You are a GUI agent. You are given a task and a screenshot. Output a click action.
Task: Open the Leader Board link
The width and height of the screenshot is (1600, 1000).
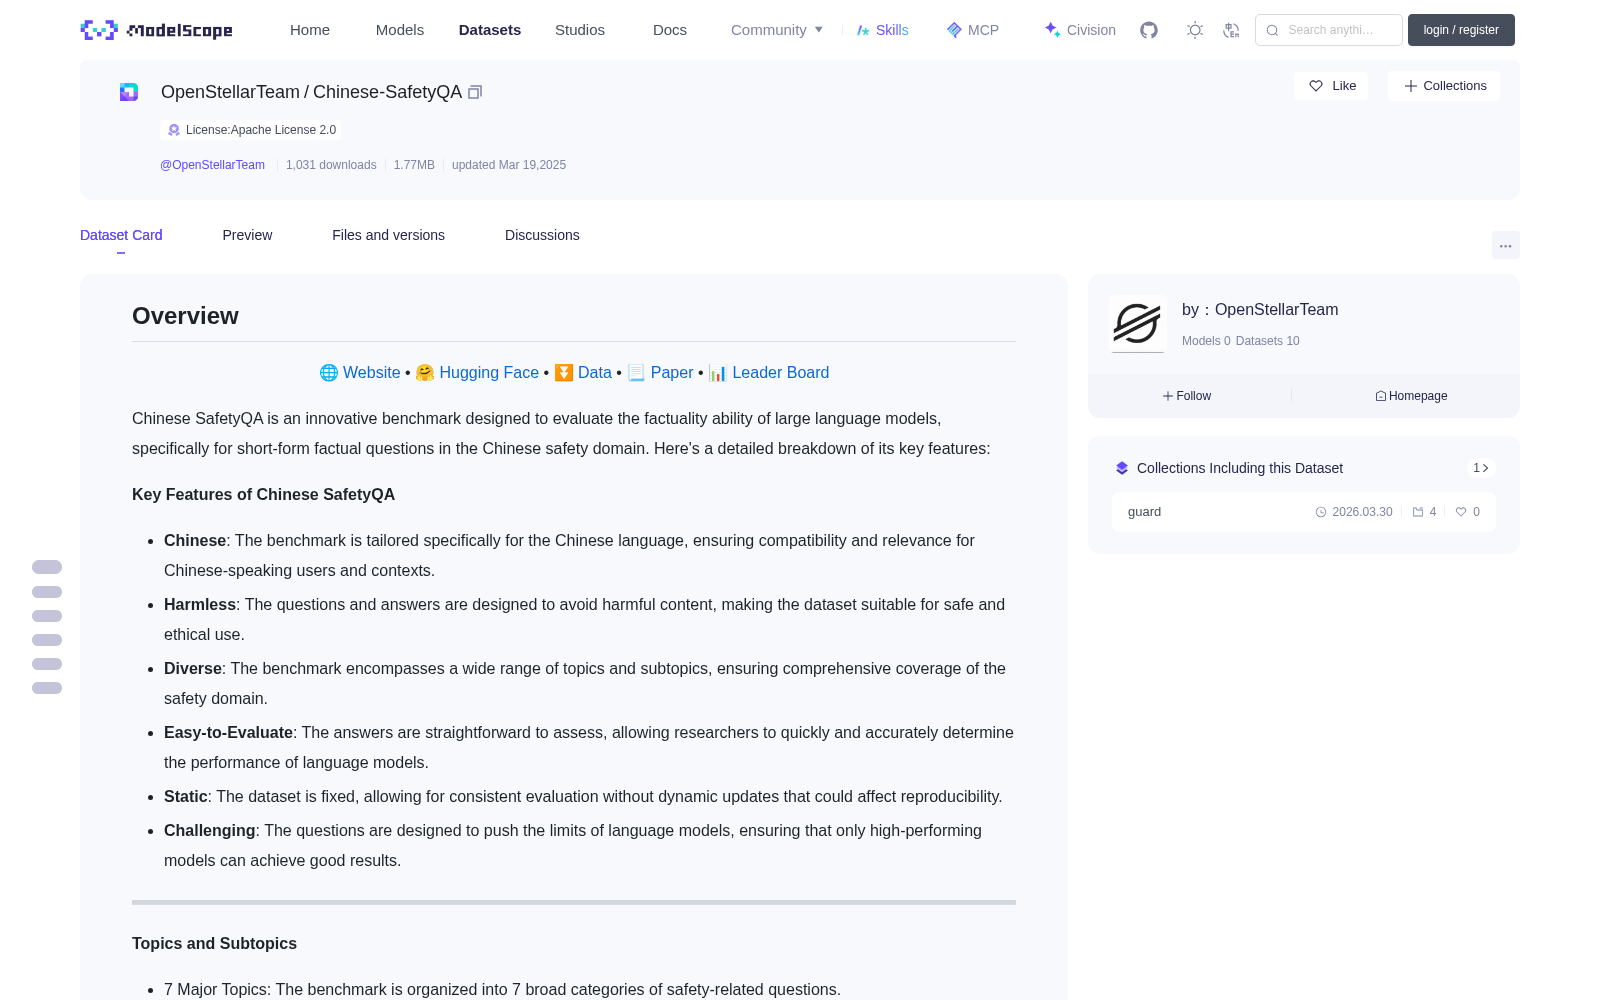pos(780,373)
